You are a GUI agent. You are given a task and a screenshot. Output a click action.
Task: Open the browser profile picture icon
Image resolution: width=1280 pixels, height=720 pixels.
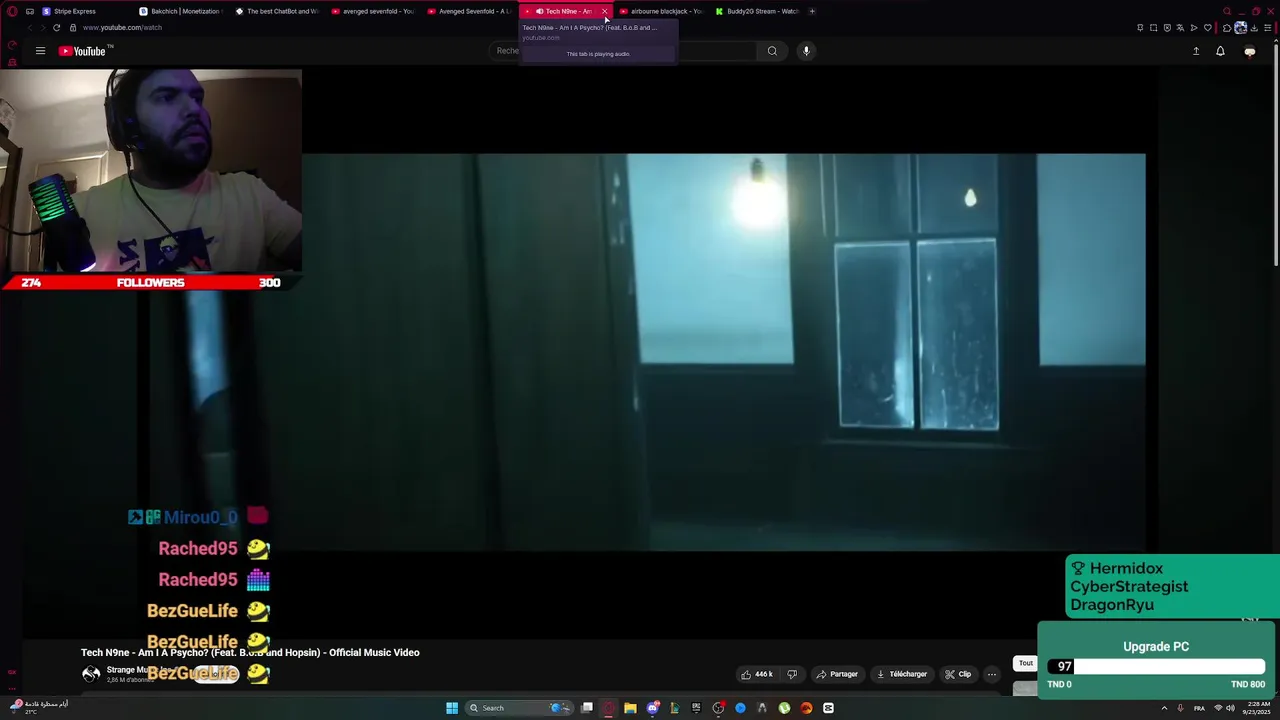click(1241, 28)
